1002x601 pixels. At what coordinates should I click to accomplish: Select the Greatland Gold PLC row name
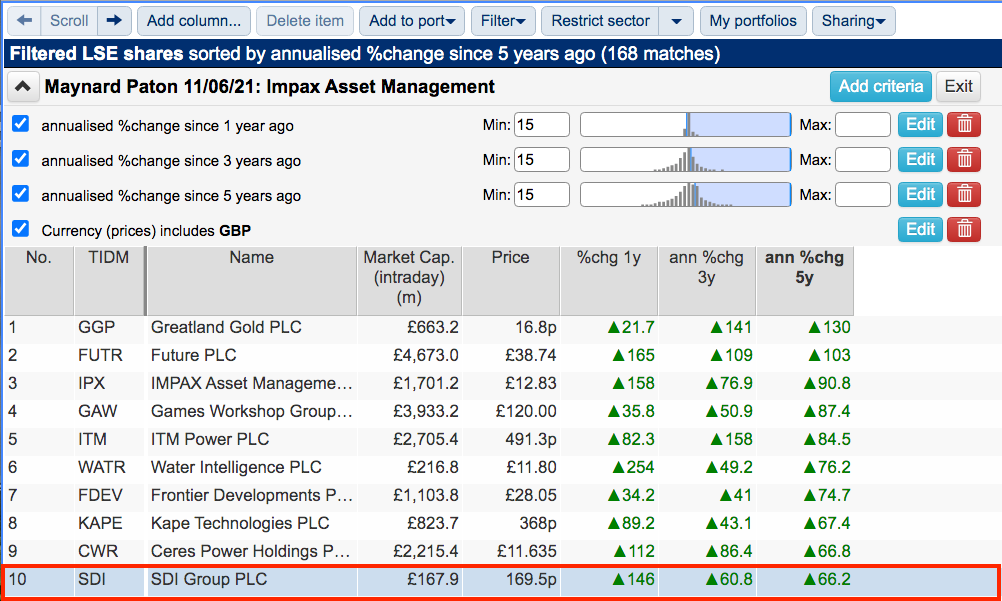coord(226,327)
